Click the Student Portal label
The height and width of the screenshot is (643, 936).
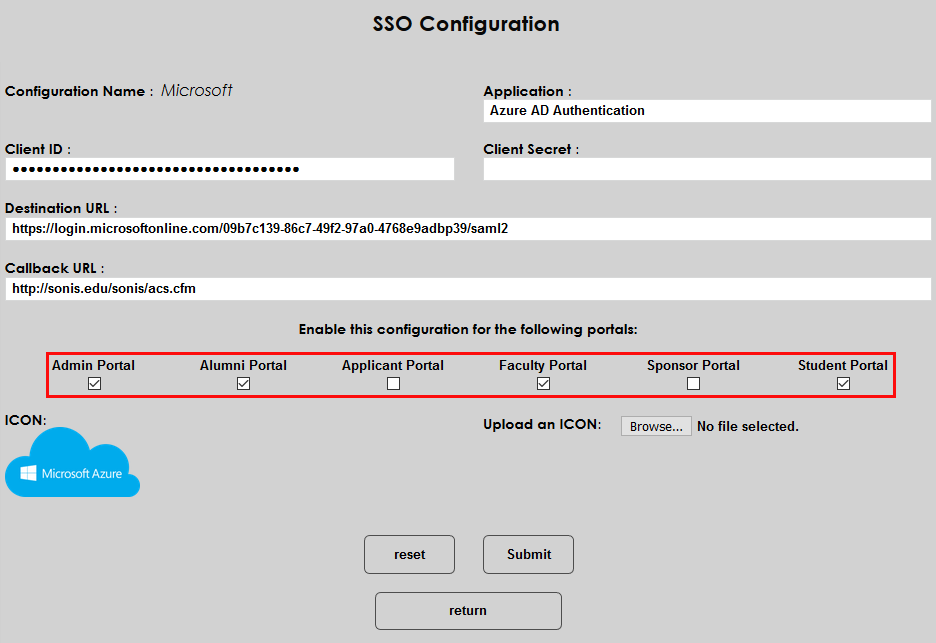point(843,365)
